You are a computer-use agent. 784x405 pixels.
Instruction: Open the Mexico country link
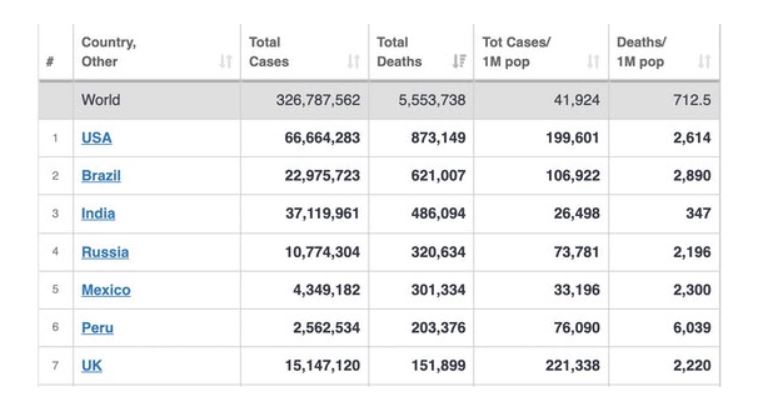click(x=106, y=290)
